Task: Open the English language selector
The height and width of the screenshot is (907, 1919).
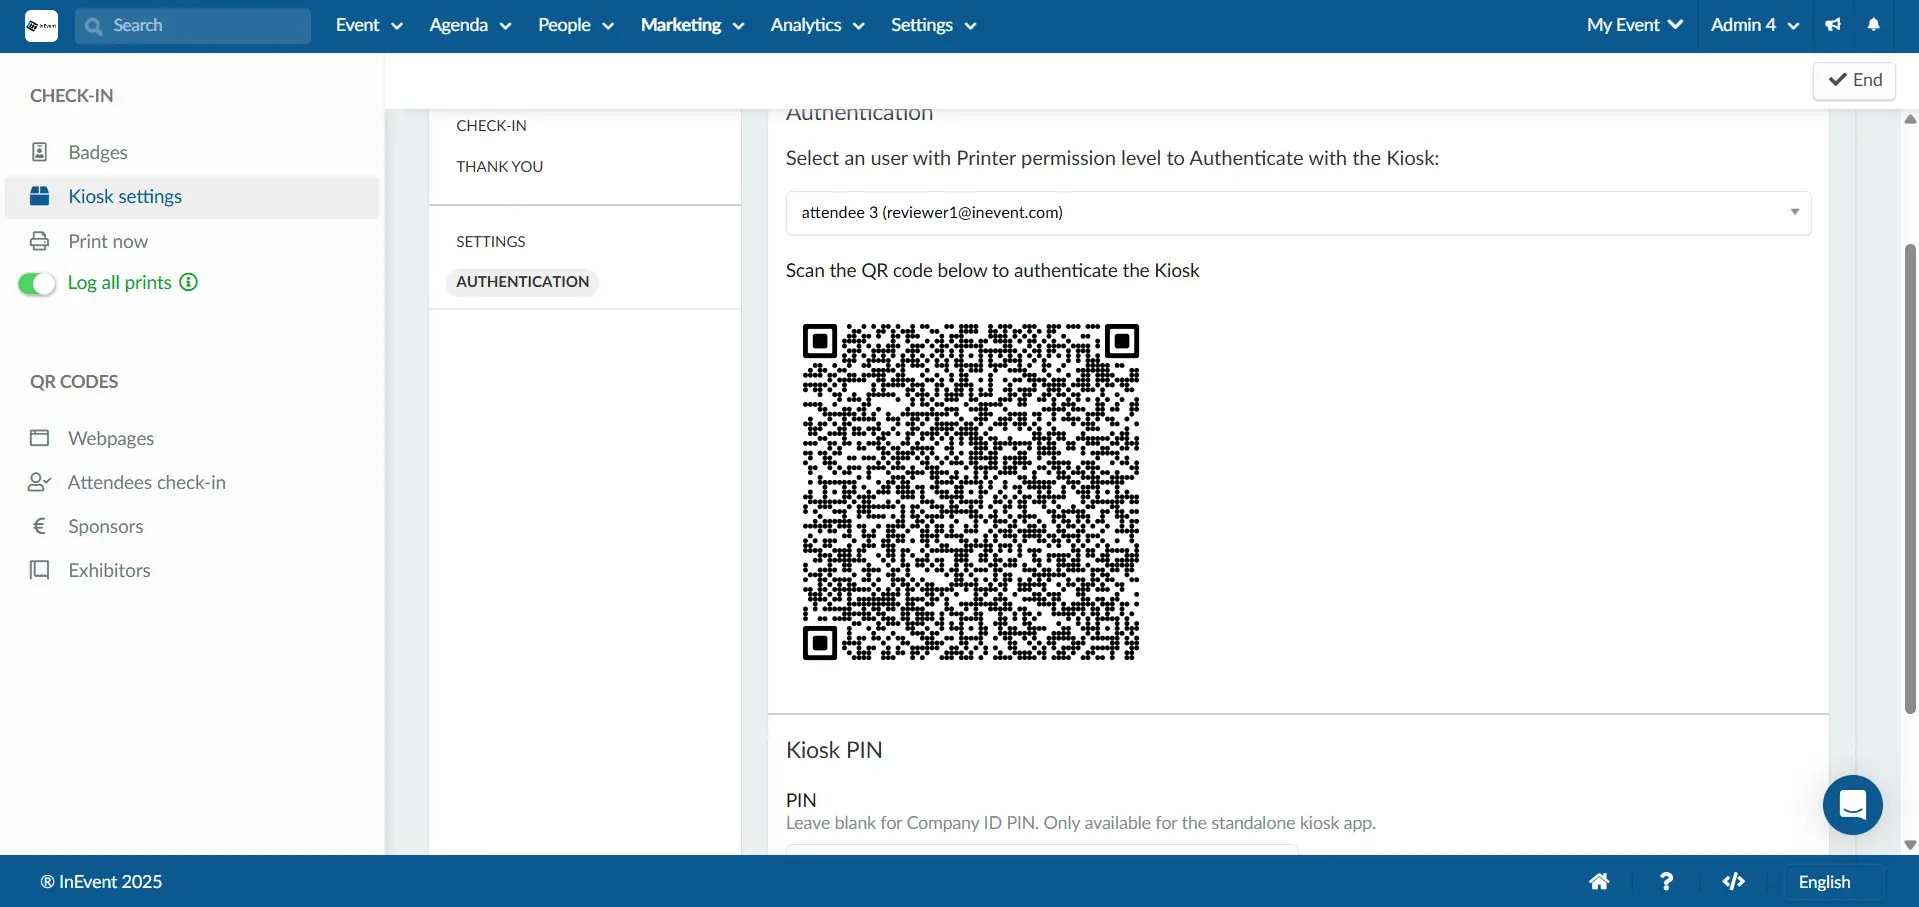Action: [1826, 881]
